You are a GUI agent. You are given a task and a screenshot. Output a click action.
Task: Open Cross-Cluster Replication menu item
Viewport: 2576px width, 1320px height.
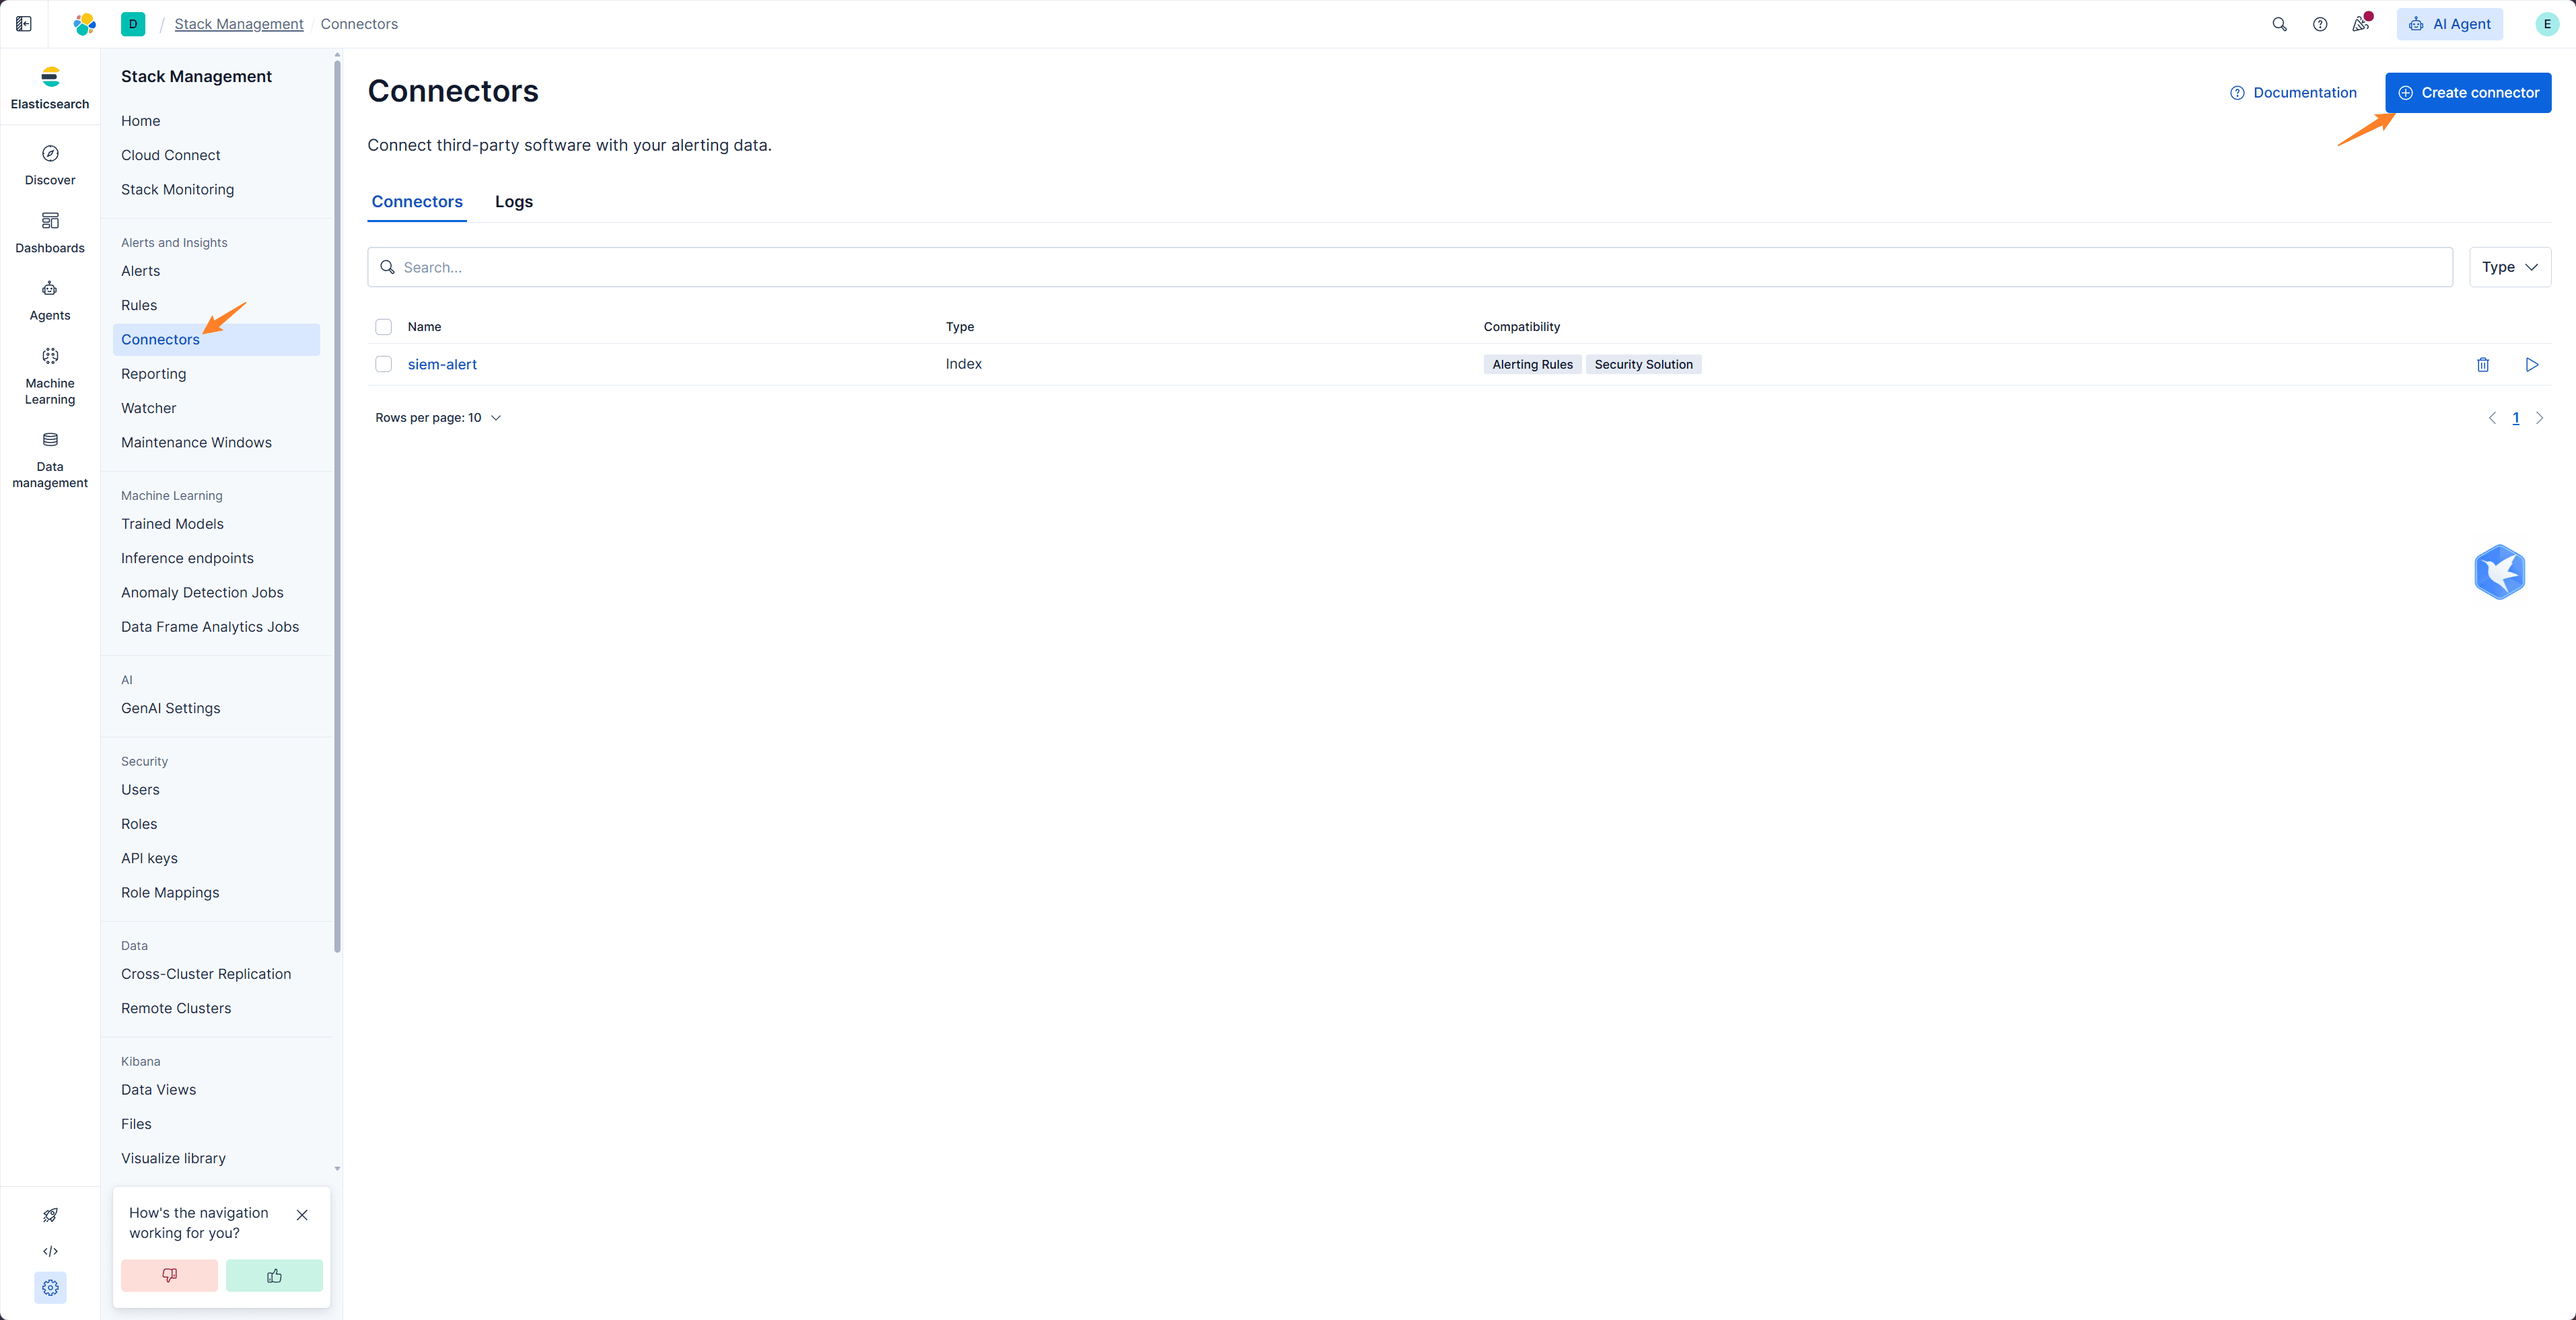(206, 974)
